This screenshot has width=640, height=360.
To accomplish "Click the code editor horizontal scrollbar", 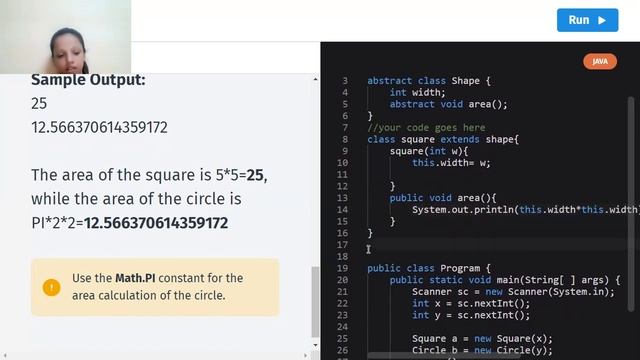I will 444,356.
